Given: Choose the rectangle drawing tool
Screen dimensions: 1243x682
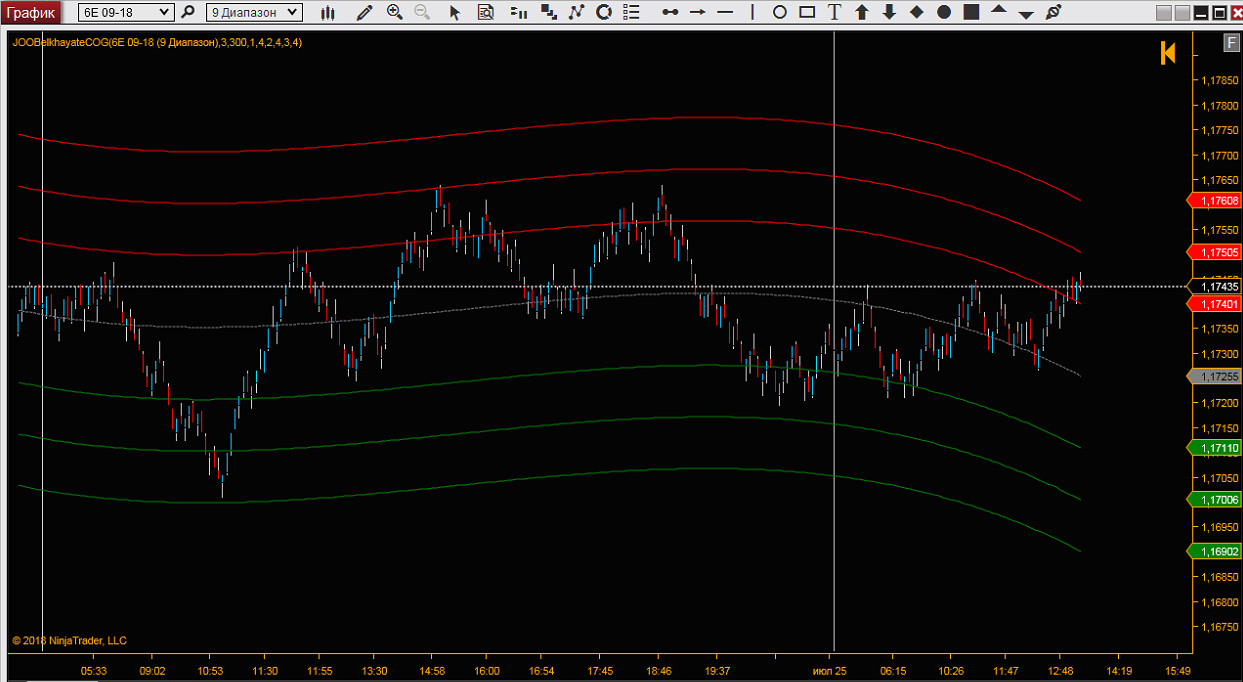Looking at the screenshot, I should 807,12.
